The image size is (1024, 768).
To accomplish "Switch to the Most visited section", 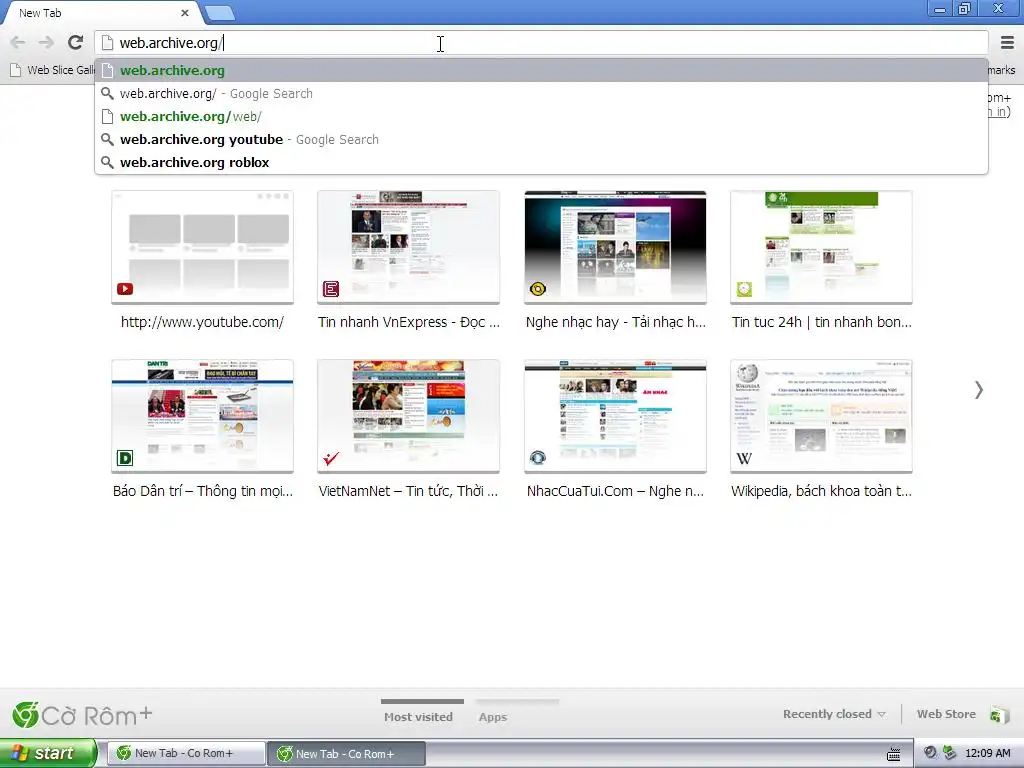I will (x=419, y=716).
